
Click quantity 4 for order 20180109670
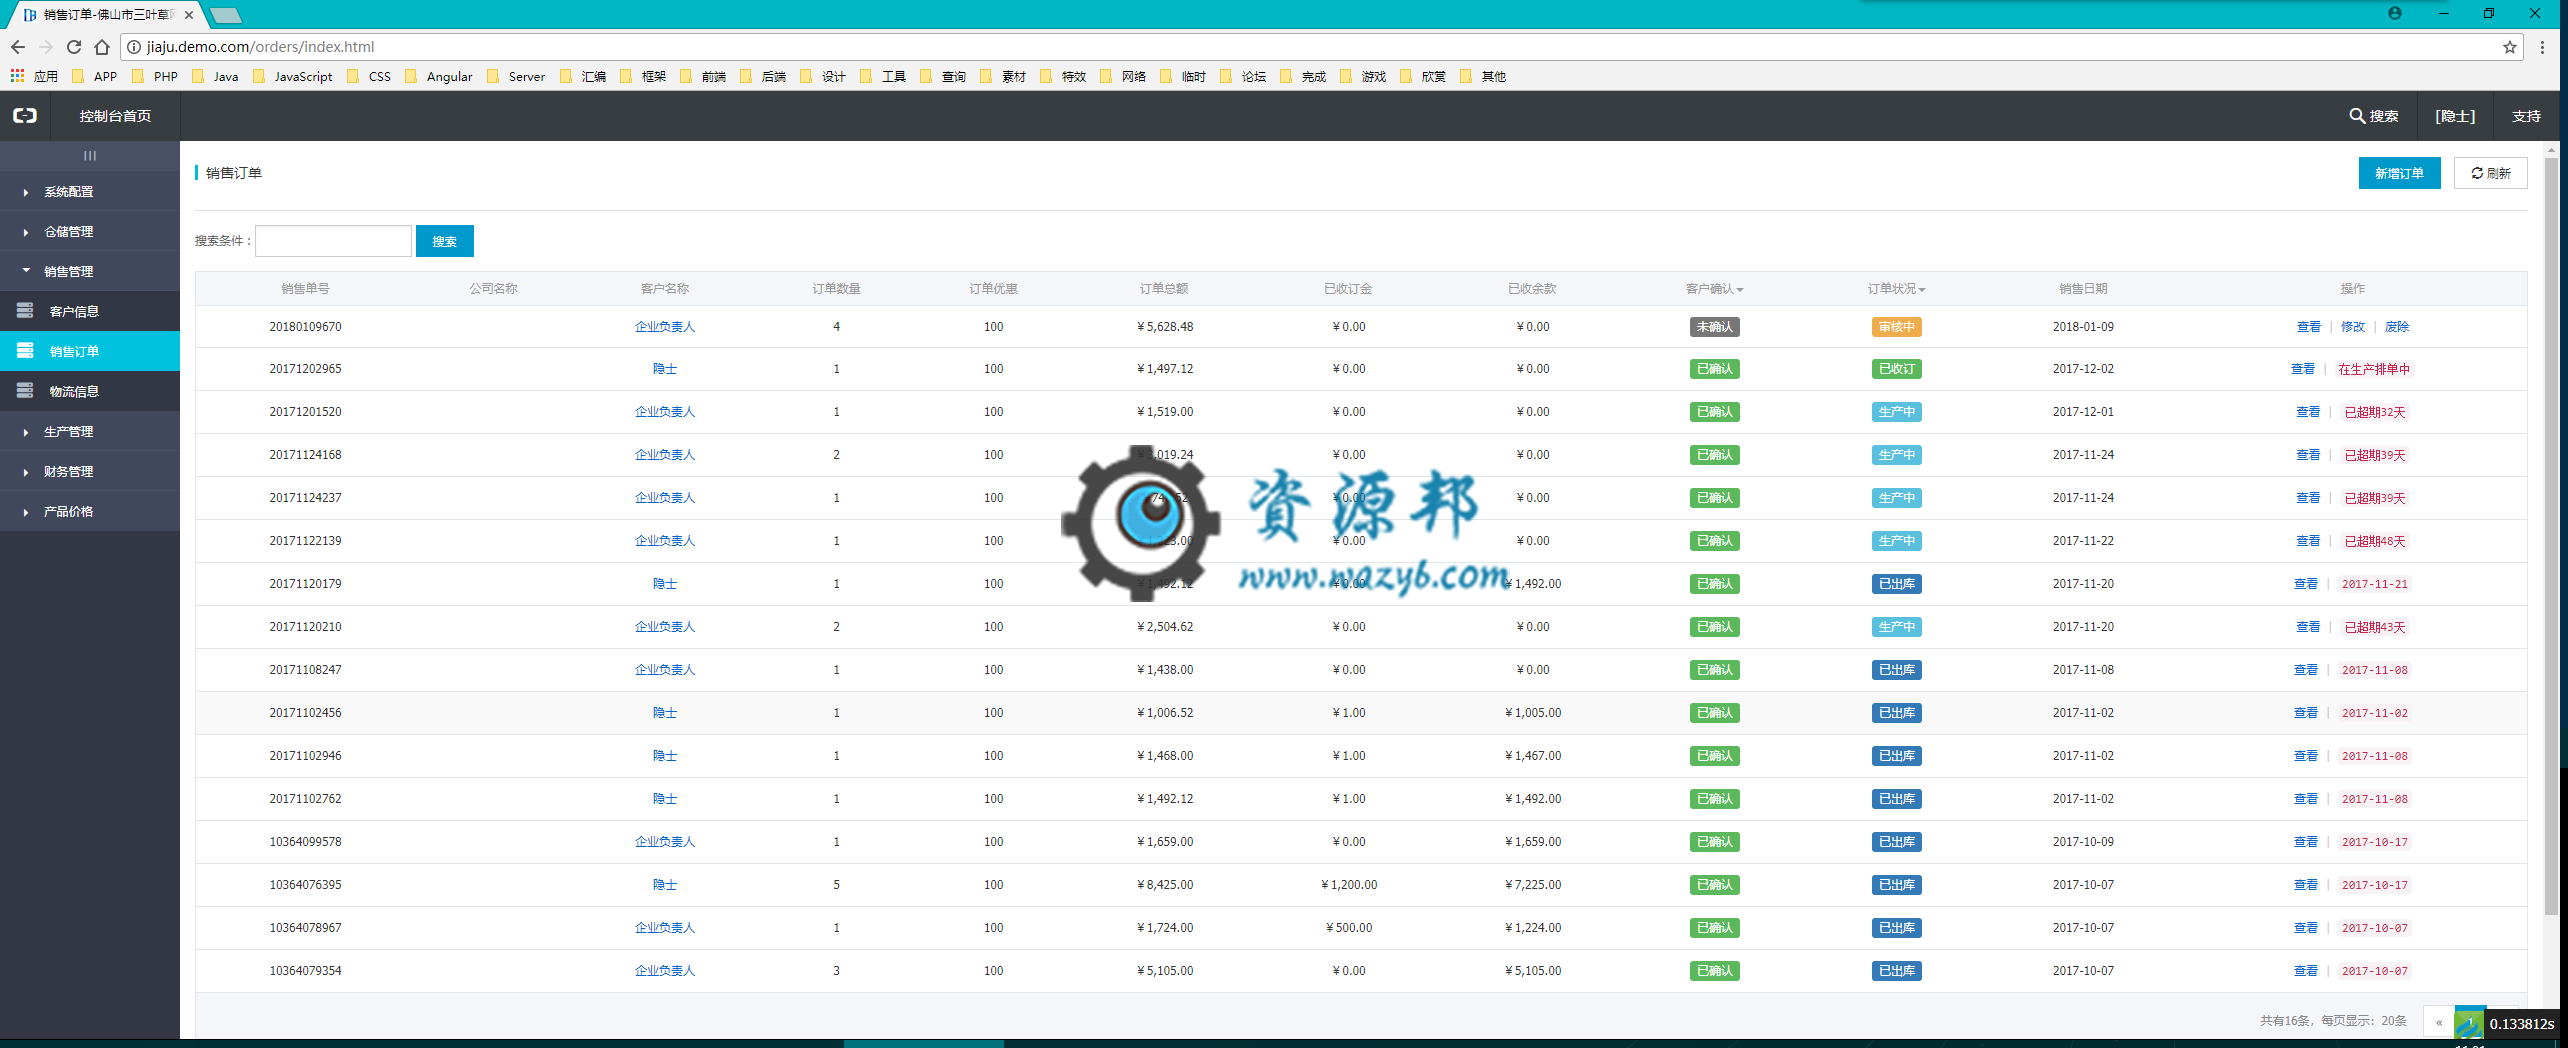[x=836, y=327]
